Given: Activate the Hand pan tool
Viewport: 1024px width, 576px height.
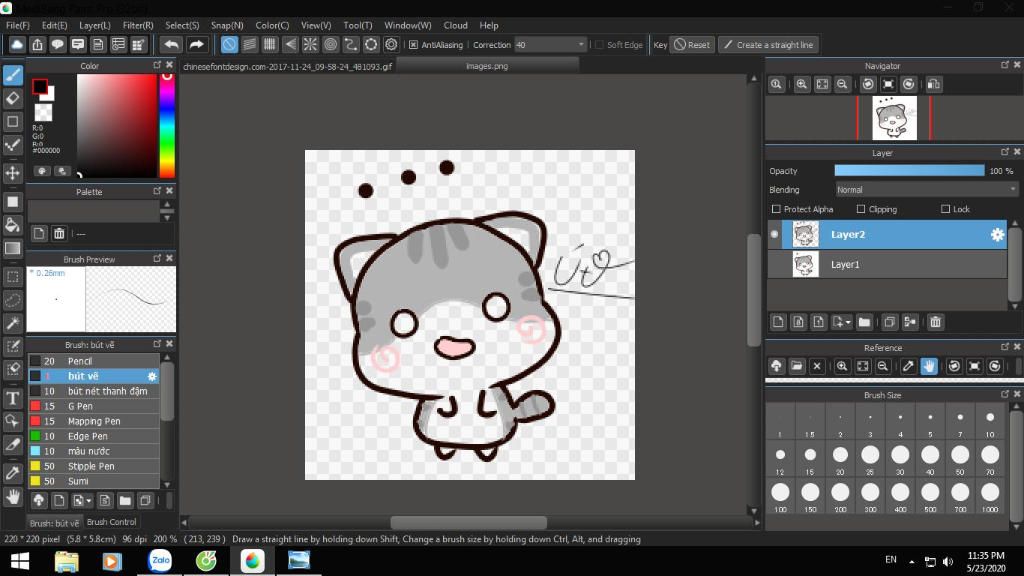Looking at the screenshot, I should [13, 496].
